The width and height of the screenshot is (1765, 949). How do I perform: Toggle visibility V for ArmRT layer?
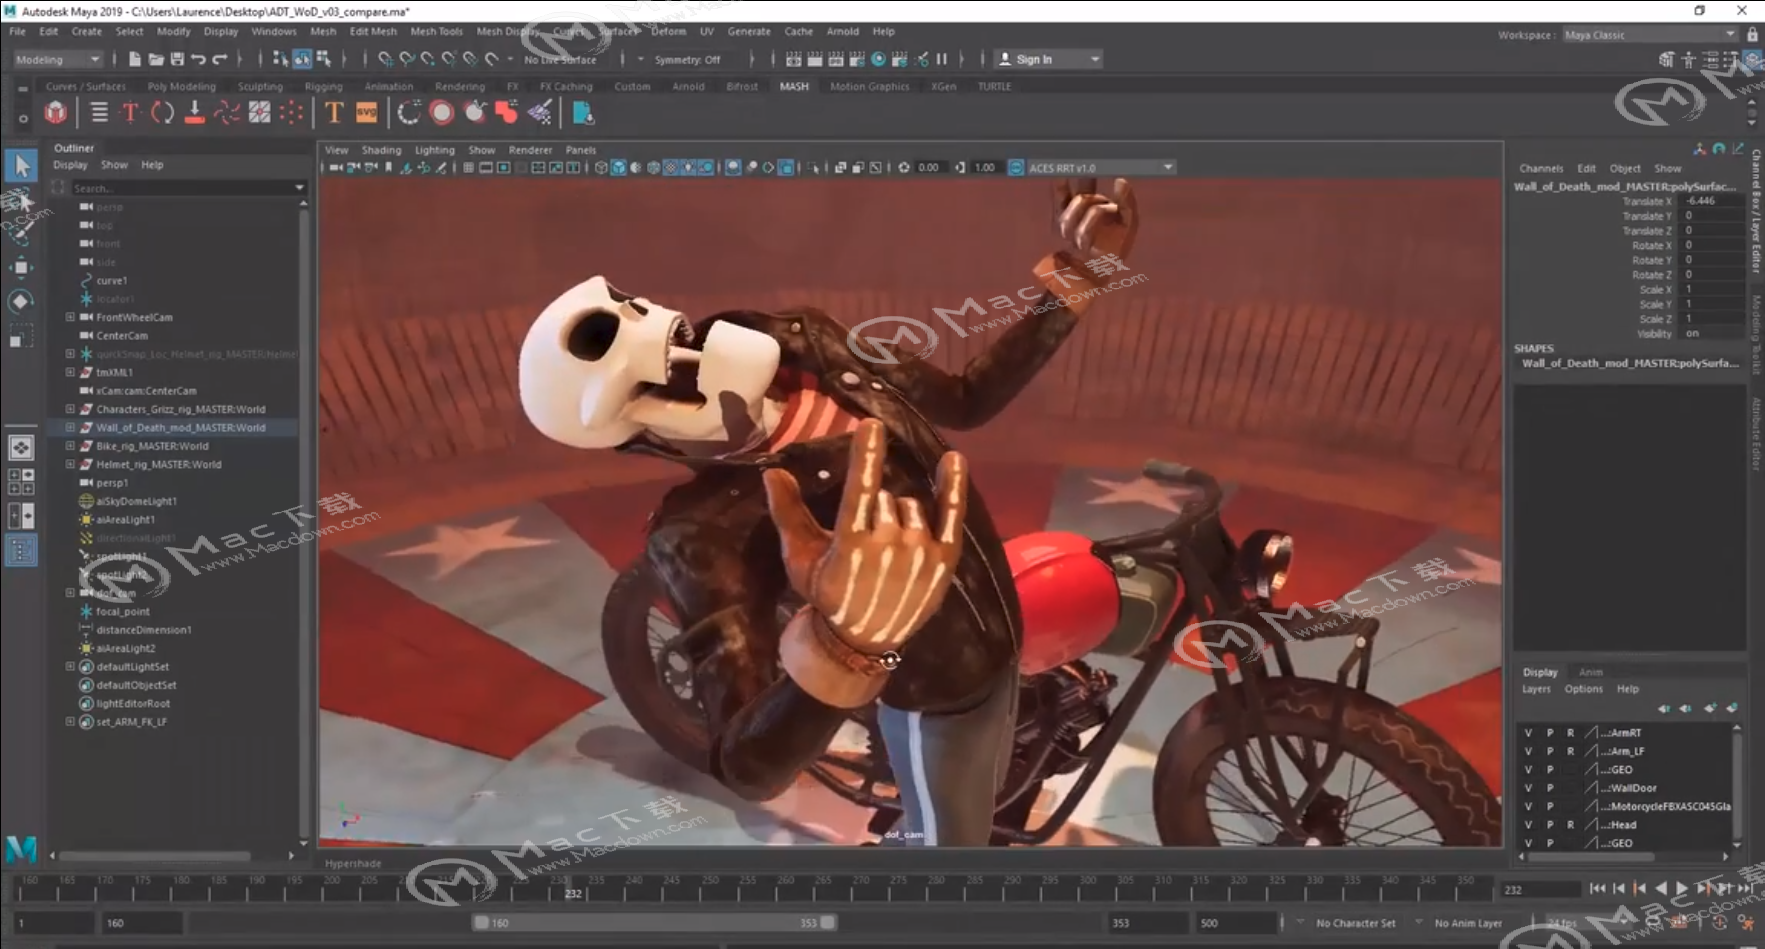(x=1528, y=733)
